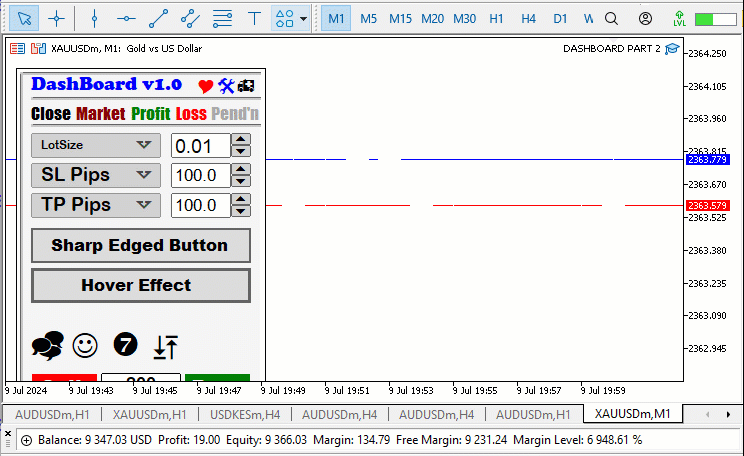Image resolution: width=744 pixels, height=456 pixels.
Task: Select the Fibonacci retracement tool
Action: click(222, 19)
